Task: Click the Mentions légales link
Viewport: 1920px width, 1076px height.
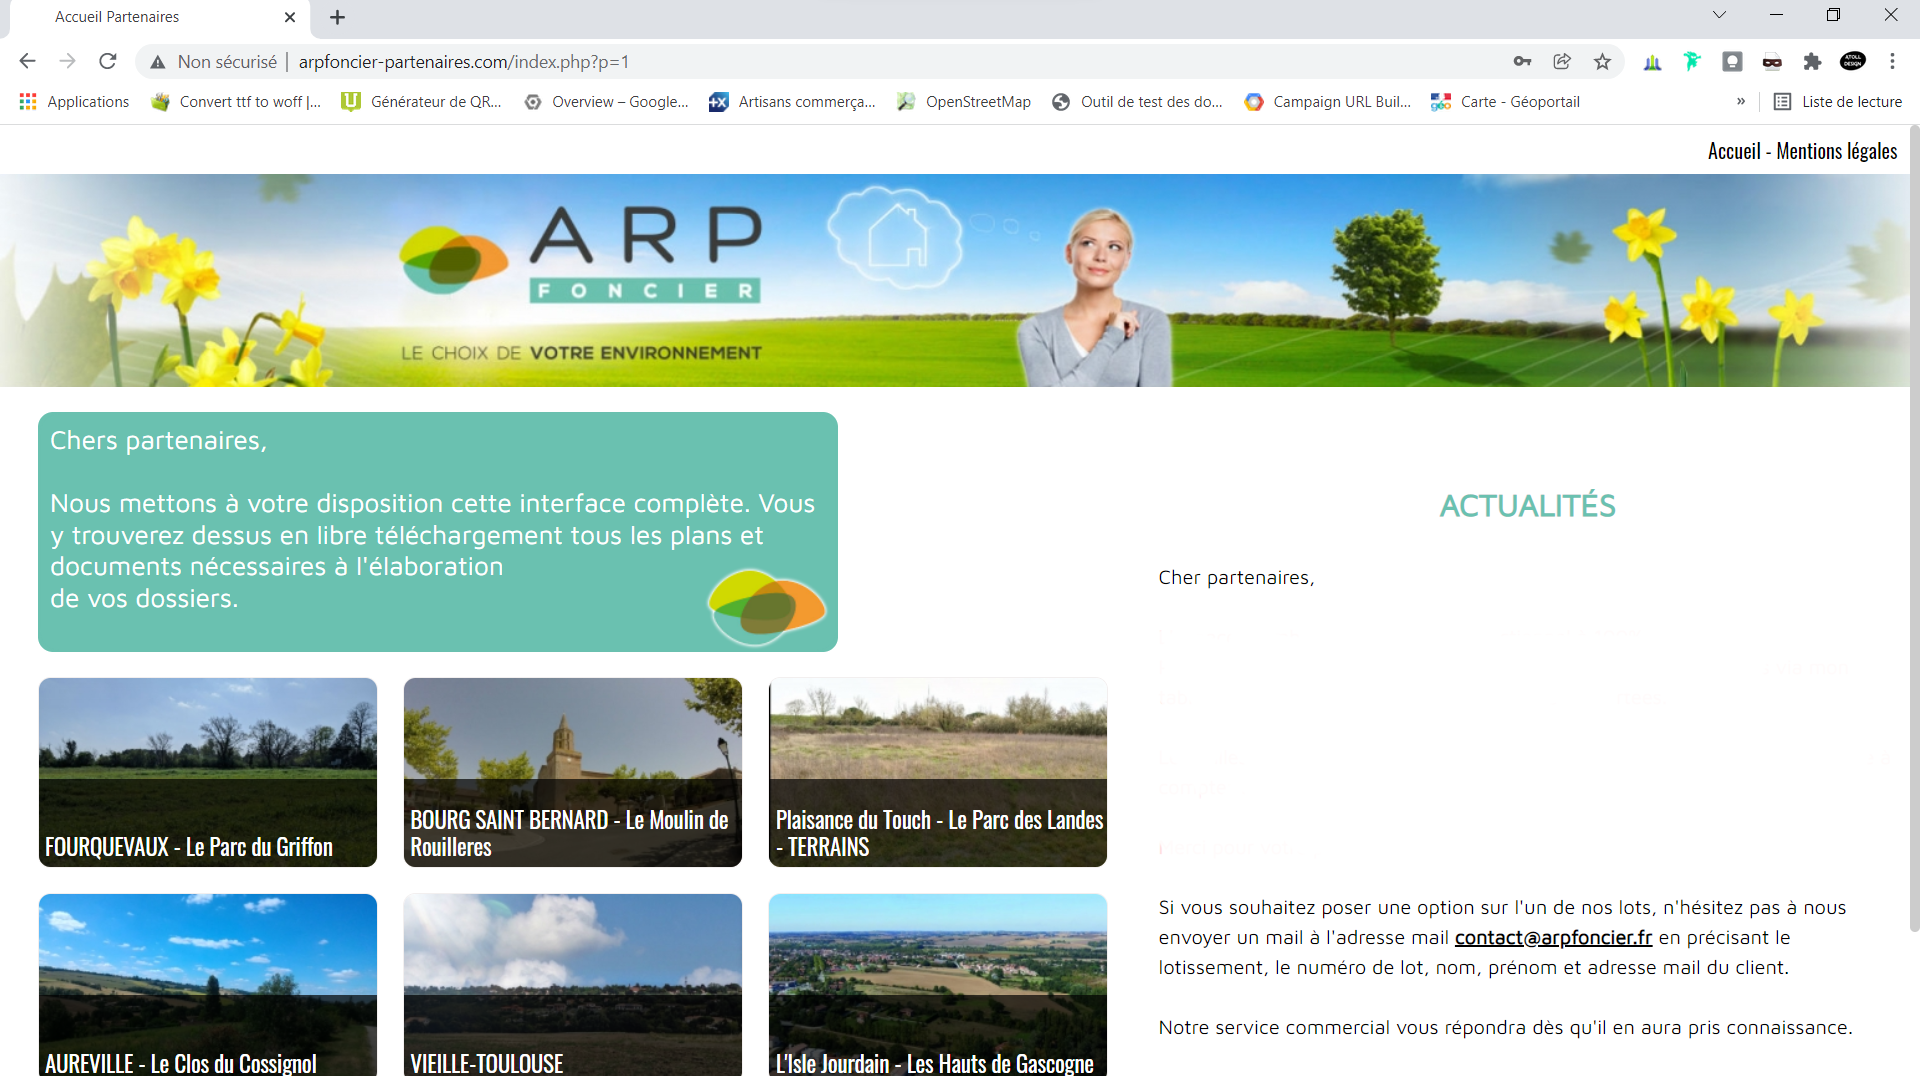Action: (1836, 151)
